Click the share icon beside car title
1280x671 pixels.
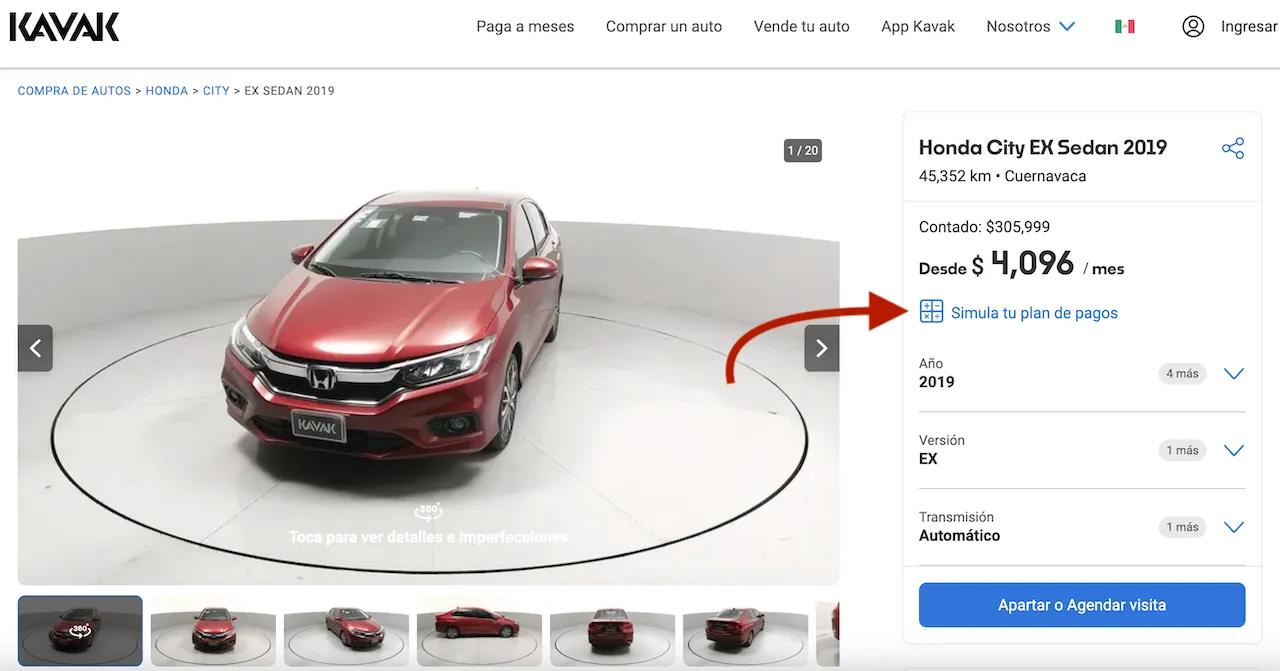pos(1232,148)
